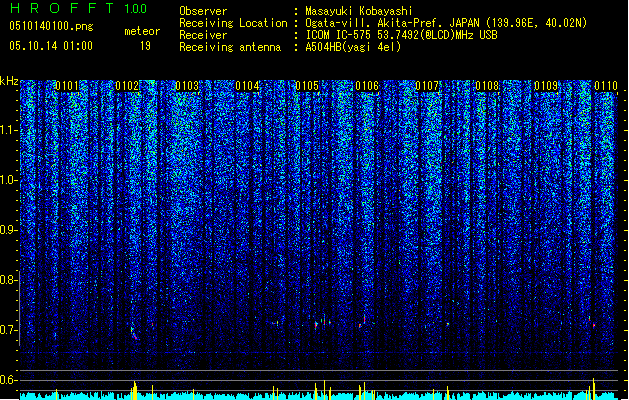The width and height of the screenshot is (629, 400).
Task: Click the 0.7 frequency axis label
Action: click(x=8, y=330)
